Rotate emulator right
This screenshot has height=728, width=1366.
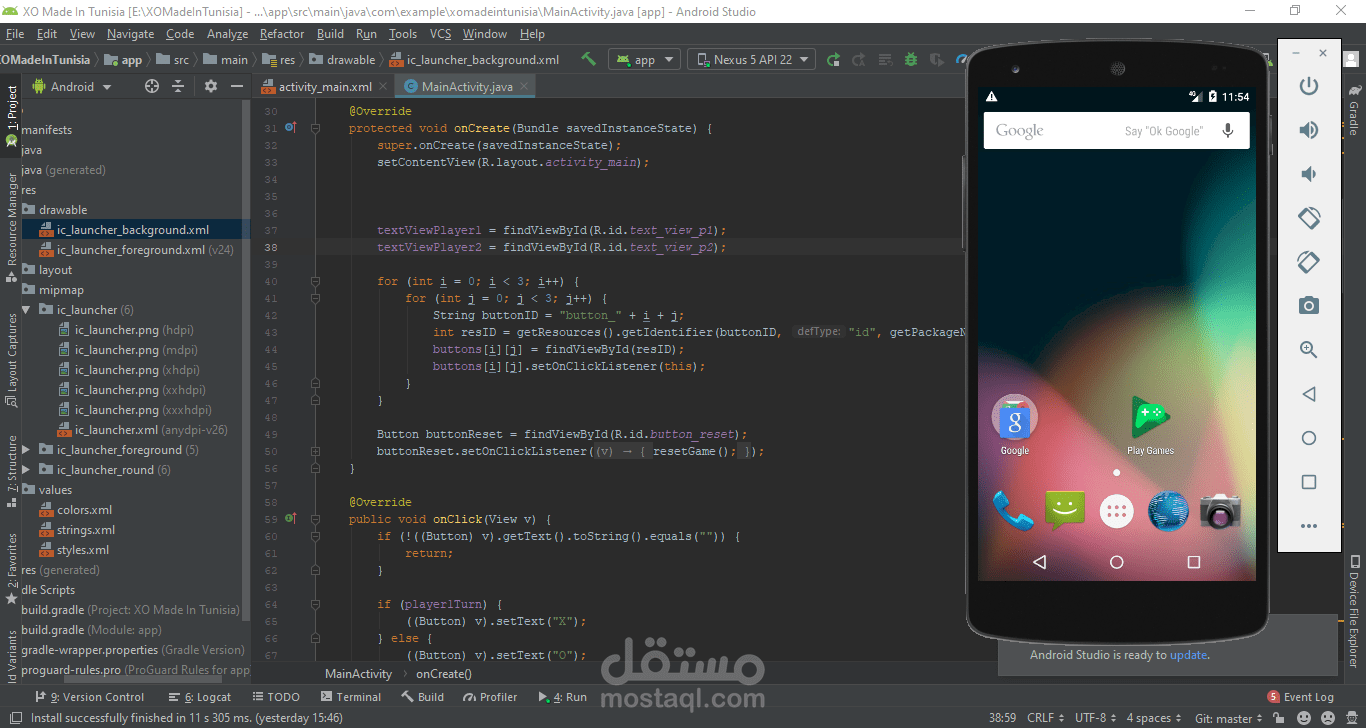(x=1308, y=261)
